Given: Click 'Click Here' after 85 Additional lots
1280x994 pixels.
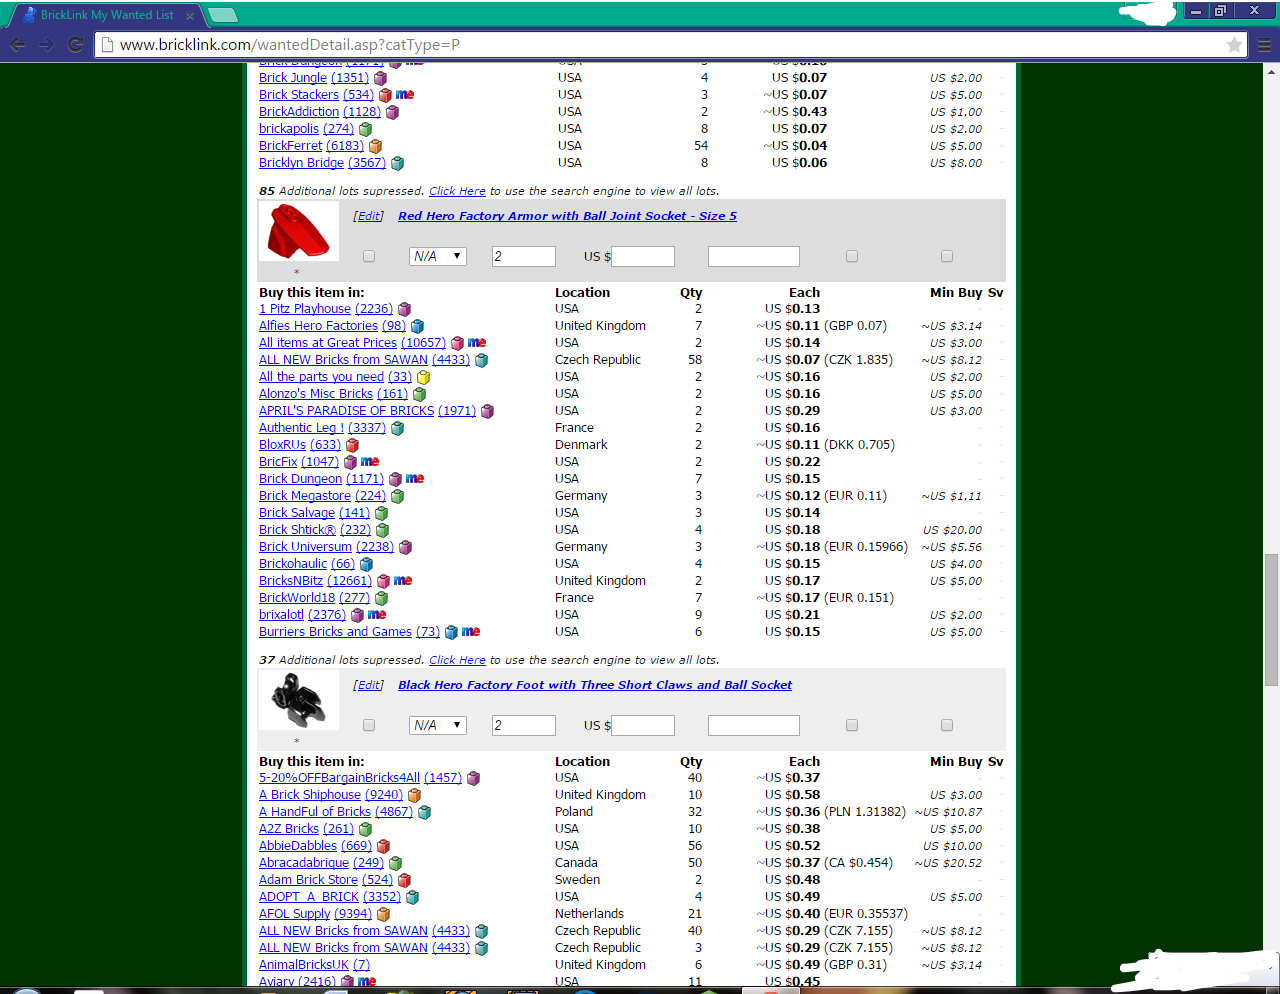Looking at the screenshot, I should point(457,192).
